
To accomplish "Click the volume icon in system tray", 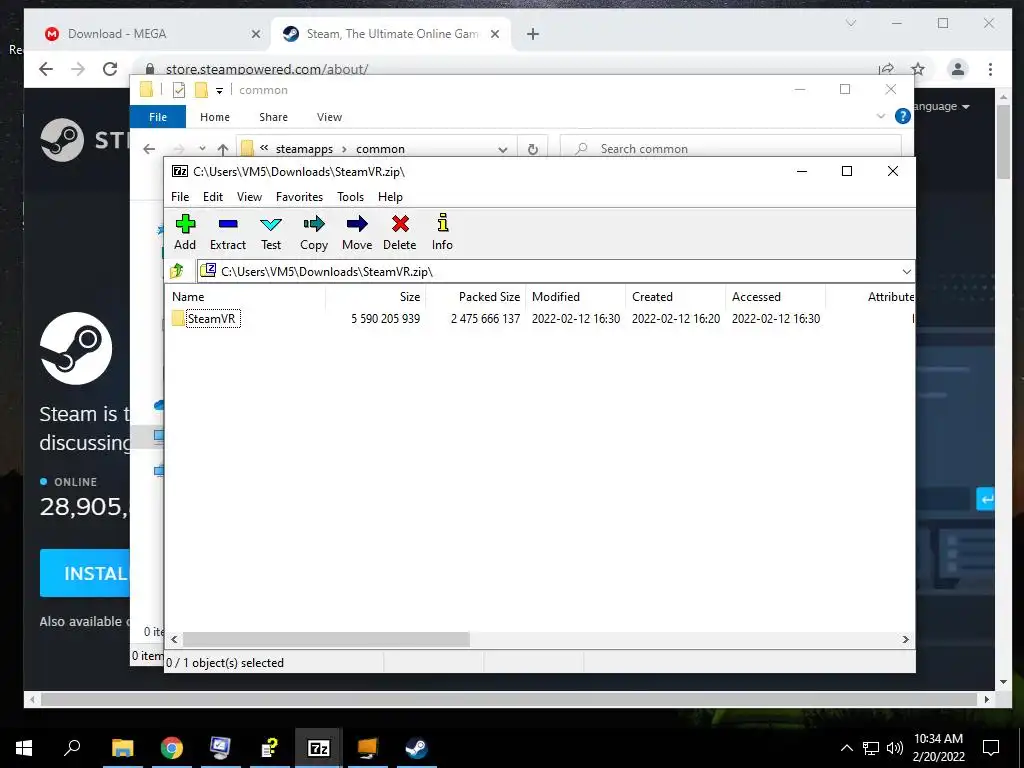I will [895, 748].
